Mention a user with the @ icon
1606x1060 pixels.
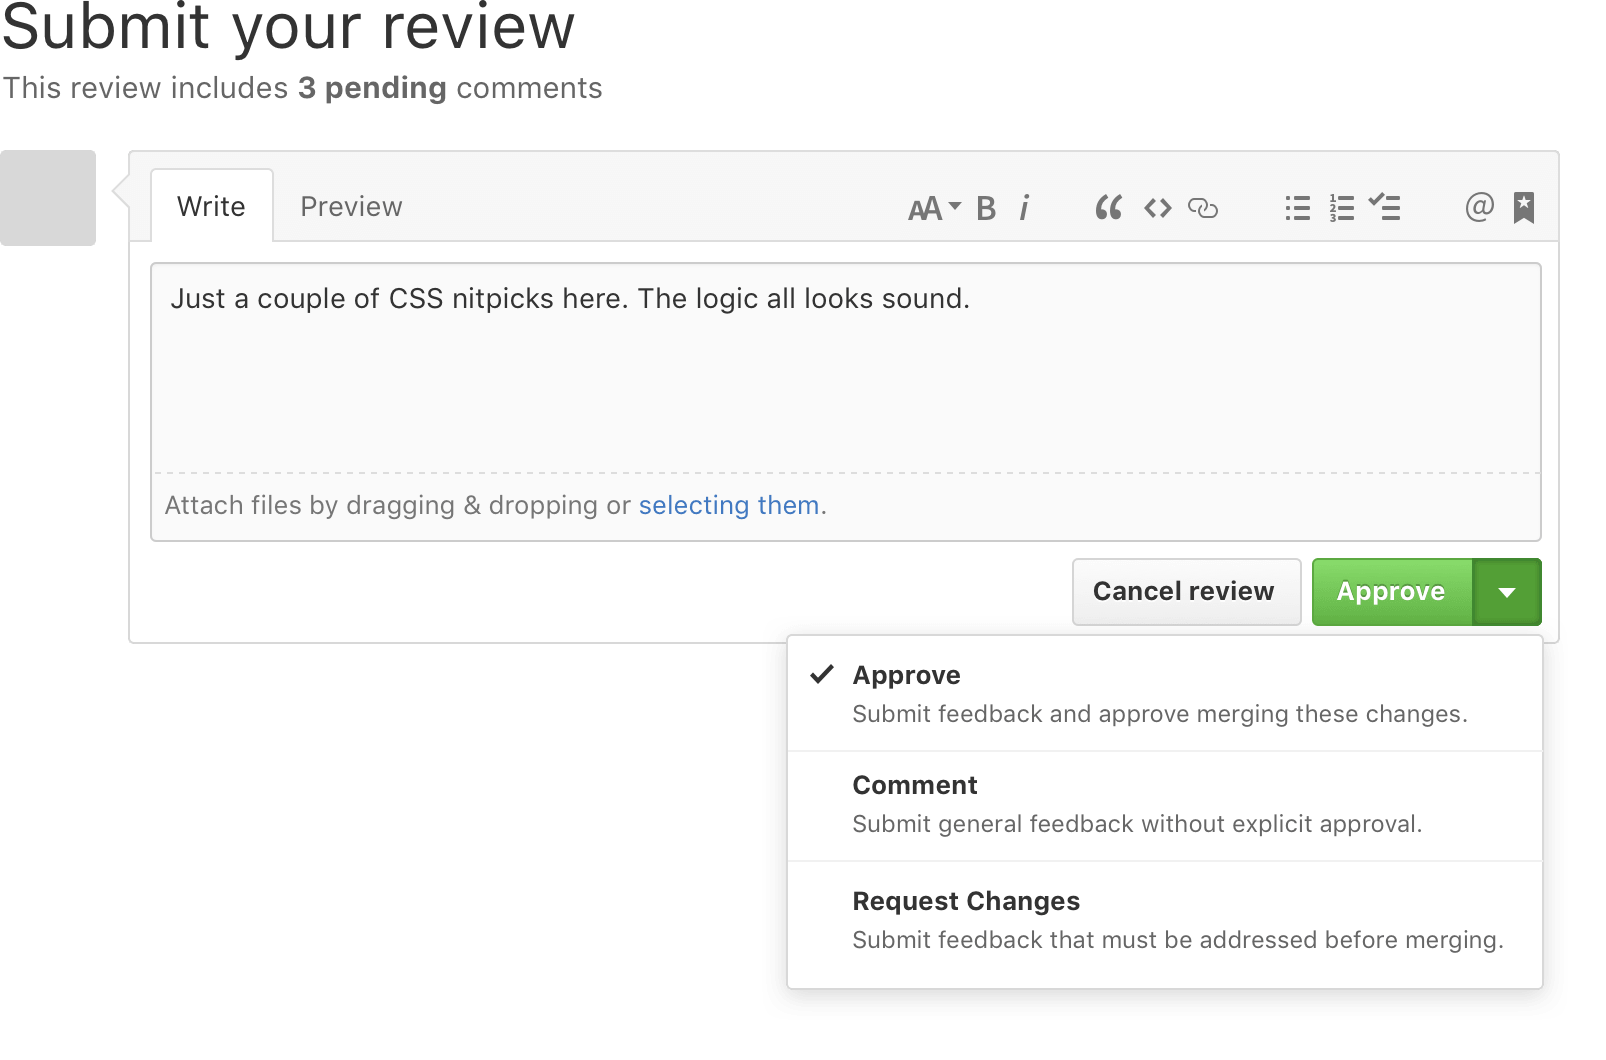1478,208
